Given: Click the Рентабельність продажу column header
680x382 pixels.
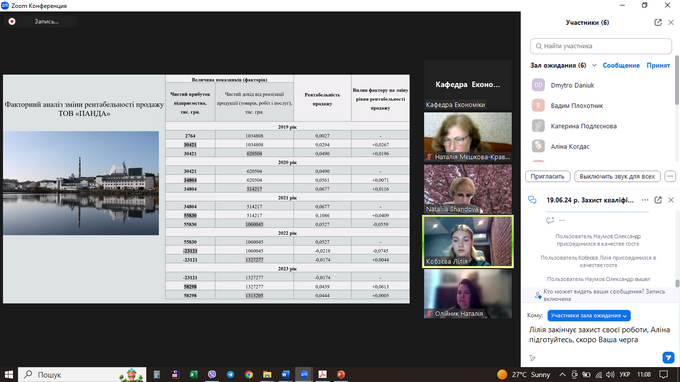Looking at the screenshot, I should tap(322, 99).
